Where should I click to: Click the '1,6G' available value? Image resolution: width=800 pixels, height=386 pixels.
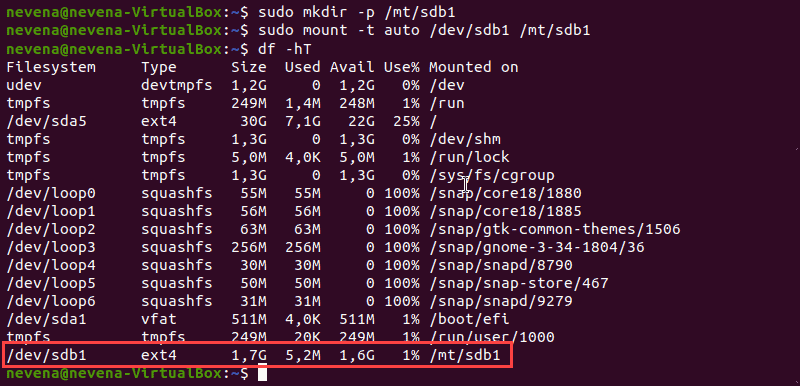357,355
